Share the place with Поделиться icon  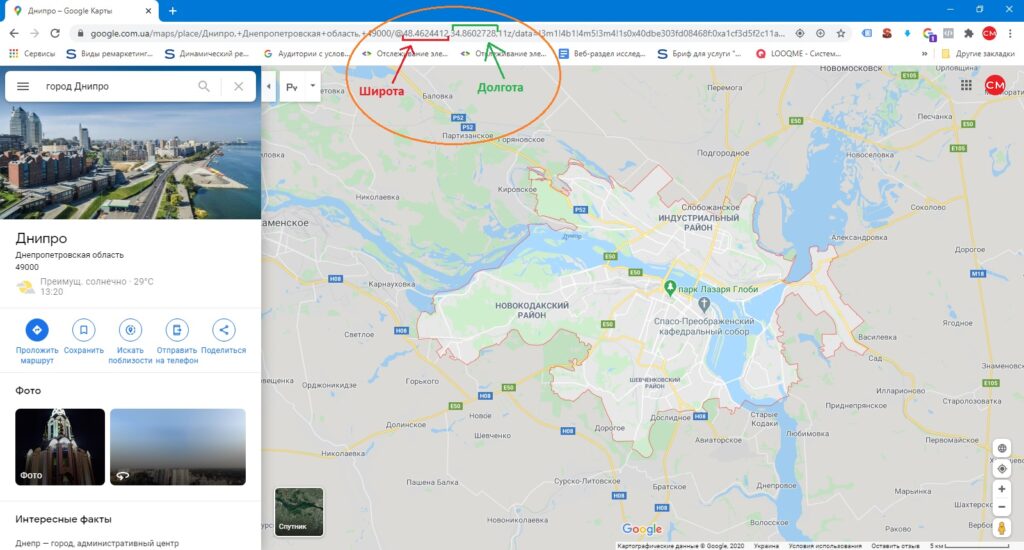pos(223,330)
